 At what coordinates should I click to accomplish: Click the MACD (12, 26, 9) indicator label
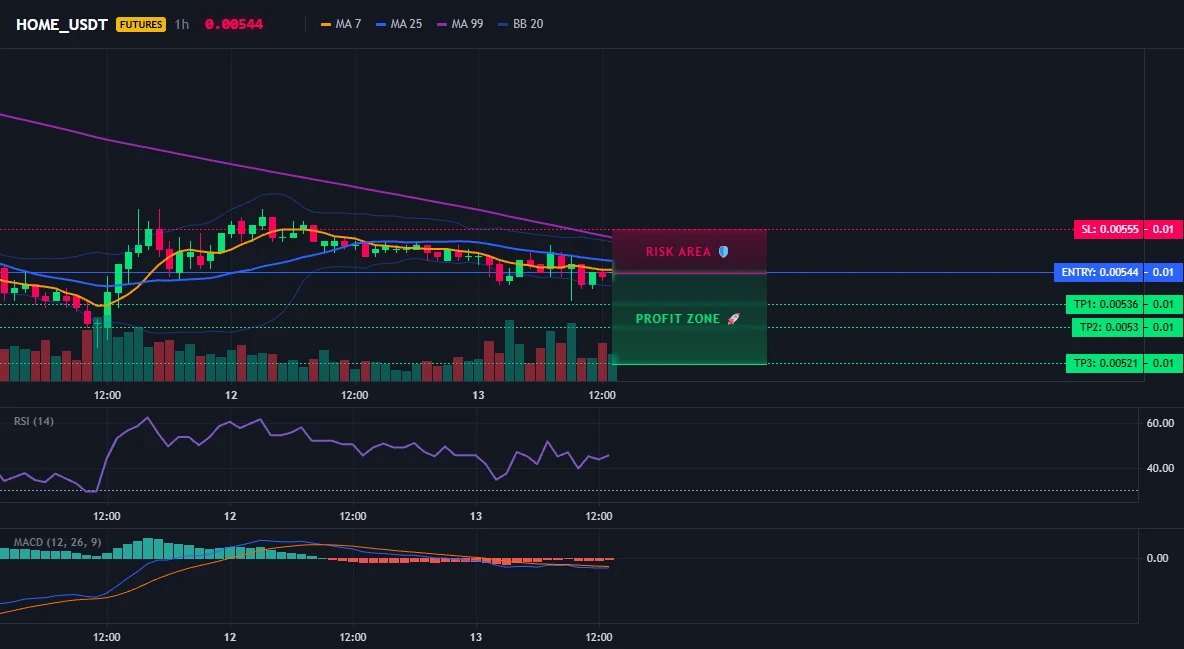[57, 542]
